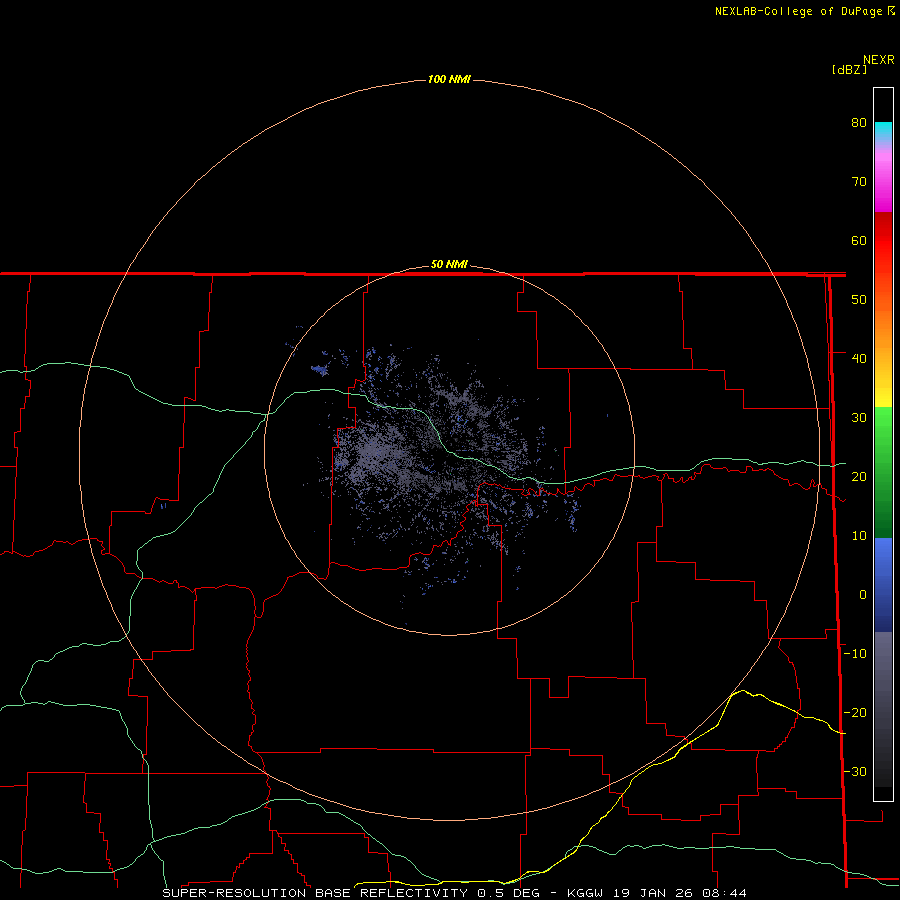Click the 20 value on dBZ scale
Viewport: 900px width, 900px height.
(x=859, y=477)
